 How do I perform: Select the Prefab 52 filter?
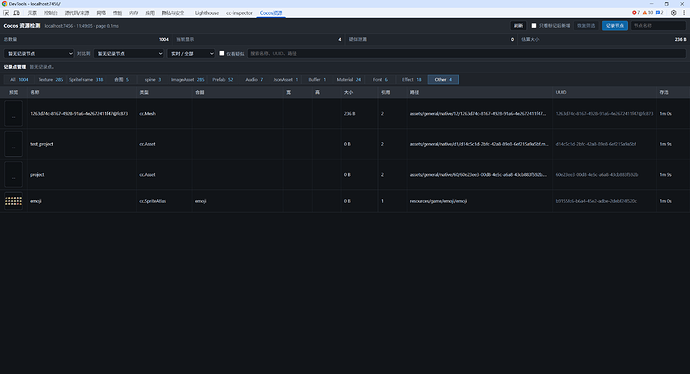click(x=223, y=80)
